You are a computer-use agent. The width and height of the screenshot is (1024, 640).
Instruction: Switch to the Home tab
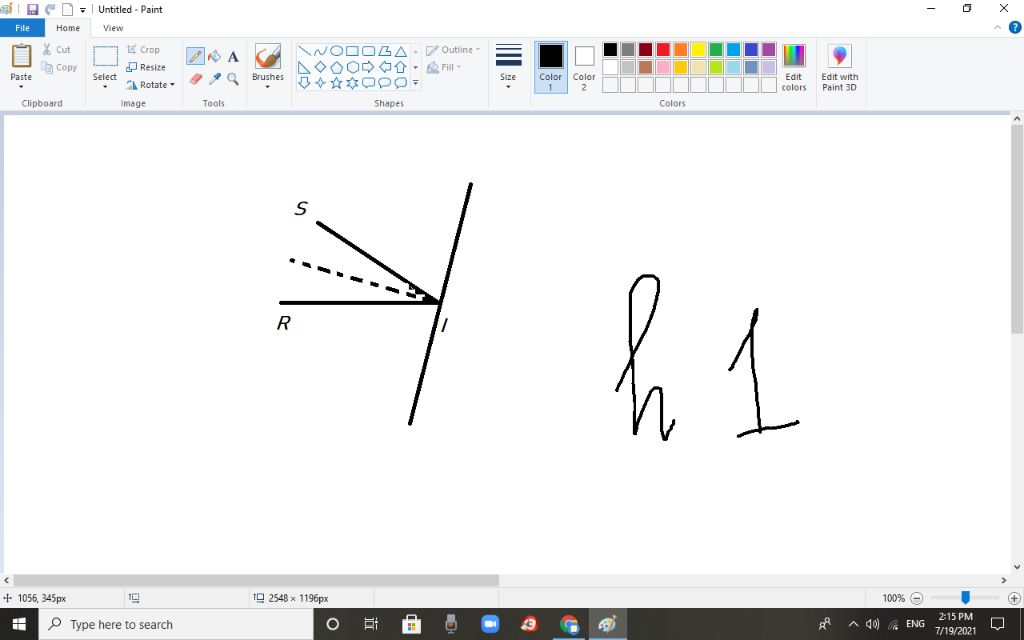pyautogui.click(x=68, y=28)
